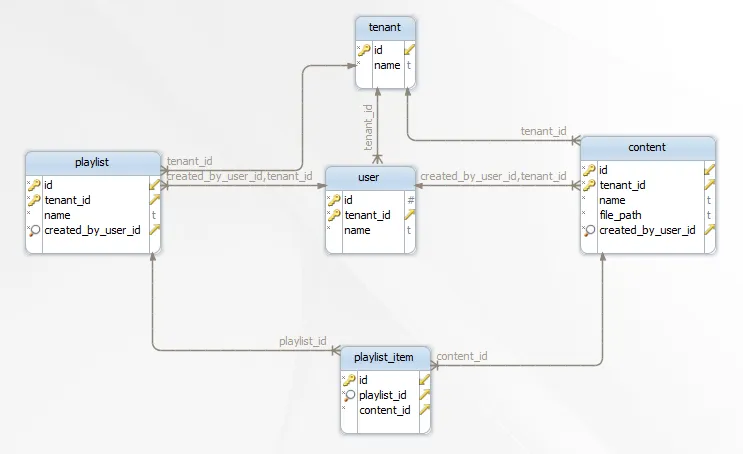This screenshot has height=454, width=743.
Task: Click the foreign key arrow on playlist_item content_id
Action: (425, 409)
